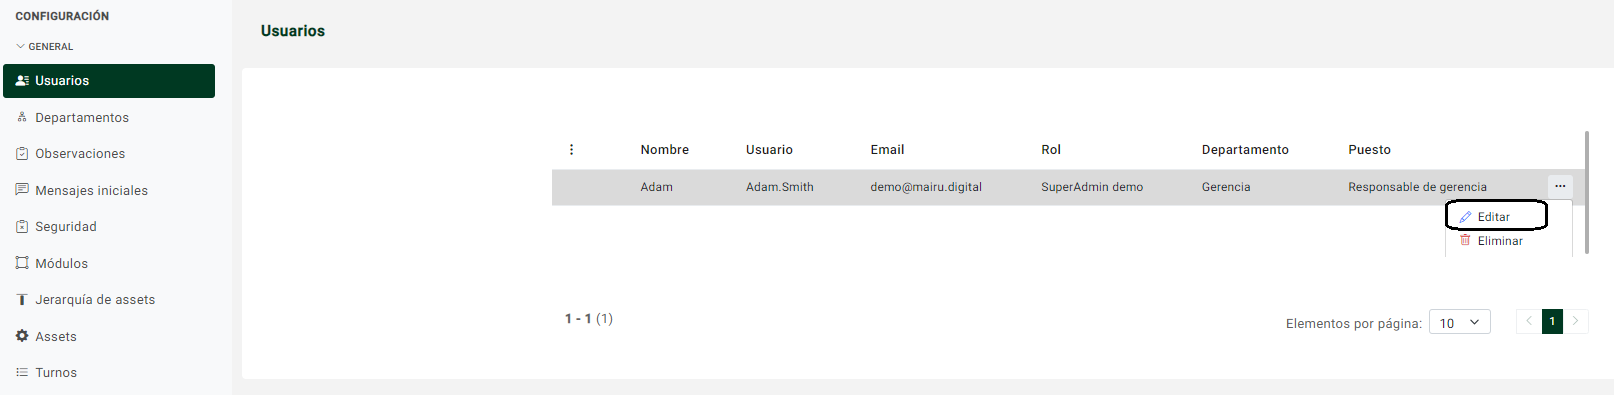This screenshot has width=1614, height=395.
Task: Click the Módulos frame icon
Action: pyautogui.click(x=22, y=263)
